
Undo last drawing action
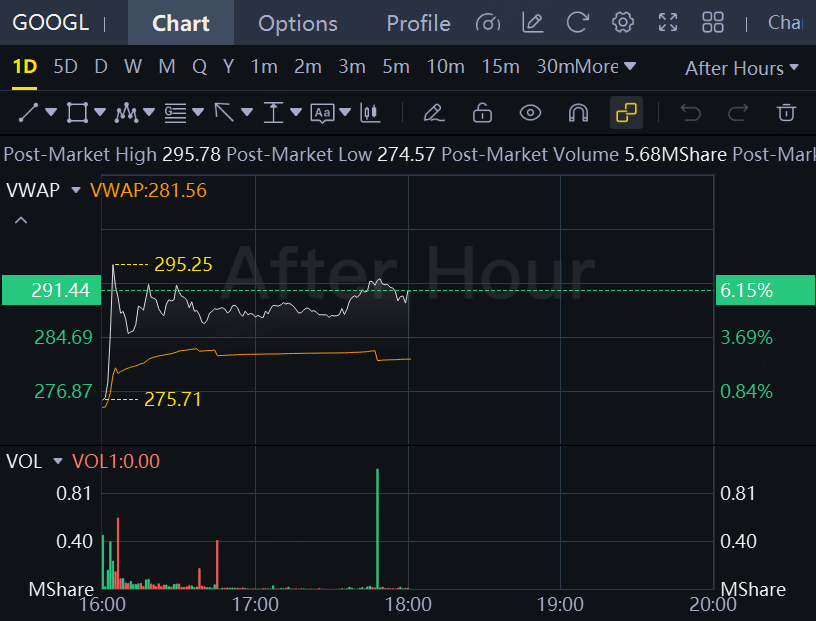(691, 112)
